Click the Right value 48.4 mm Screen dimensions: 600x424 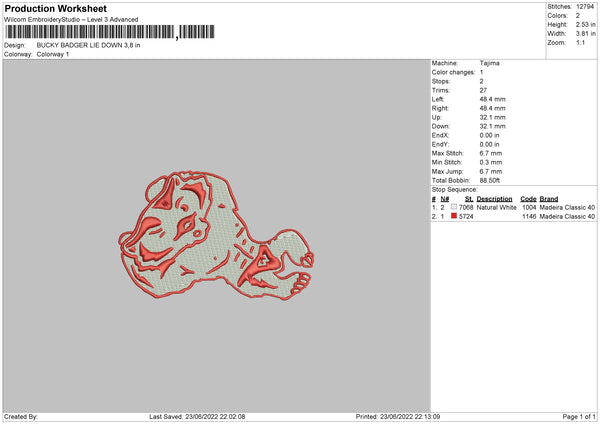coord(492,108)
